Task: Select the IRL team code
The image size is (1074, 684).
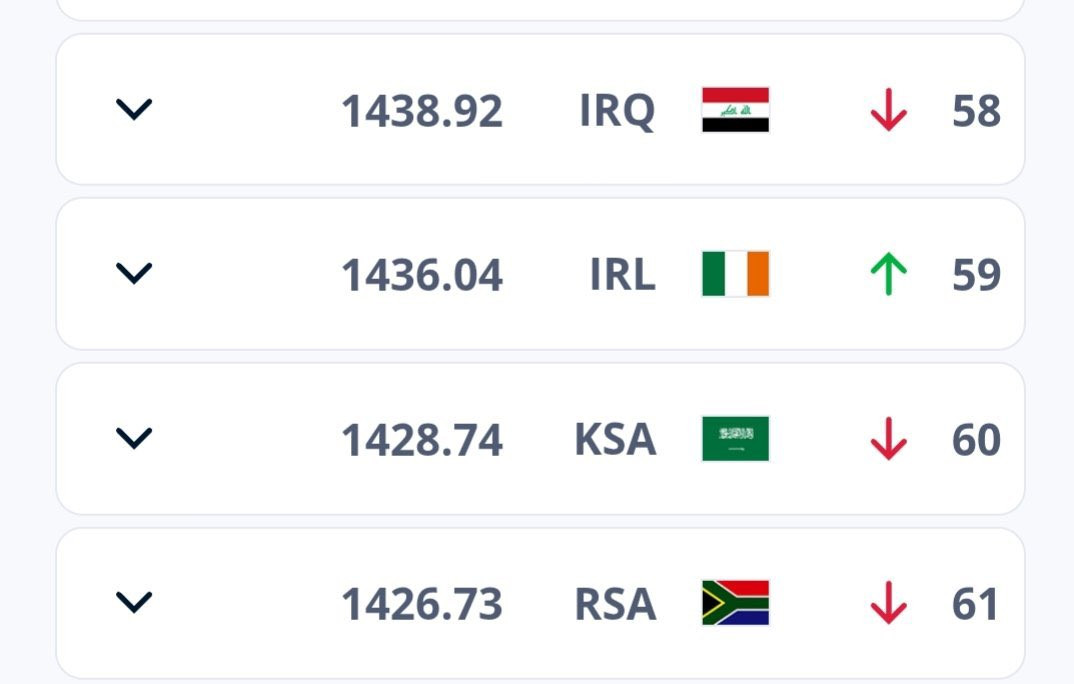Action: (623, 275)
